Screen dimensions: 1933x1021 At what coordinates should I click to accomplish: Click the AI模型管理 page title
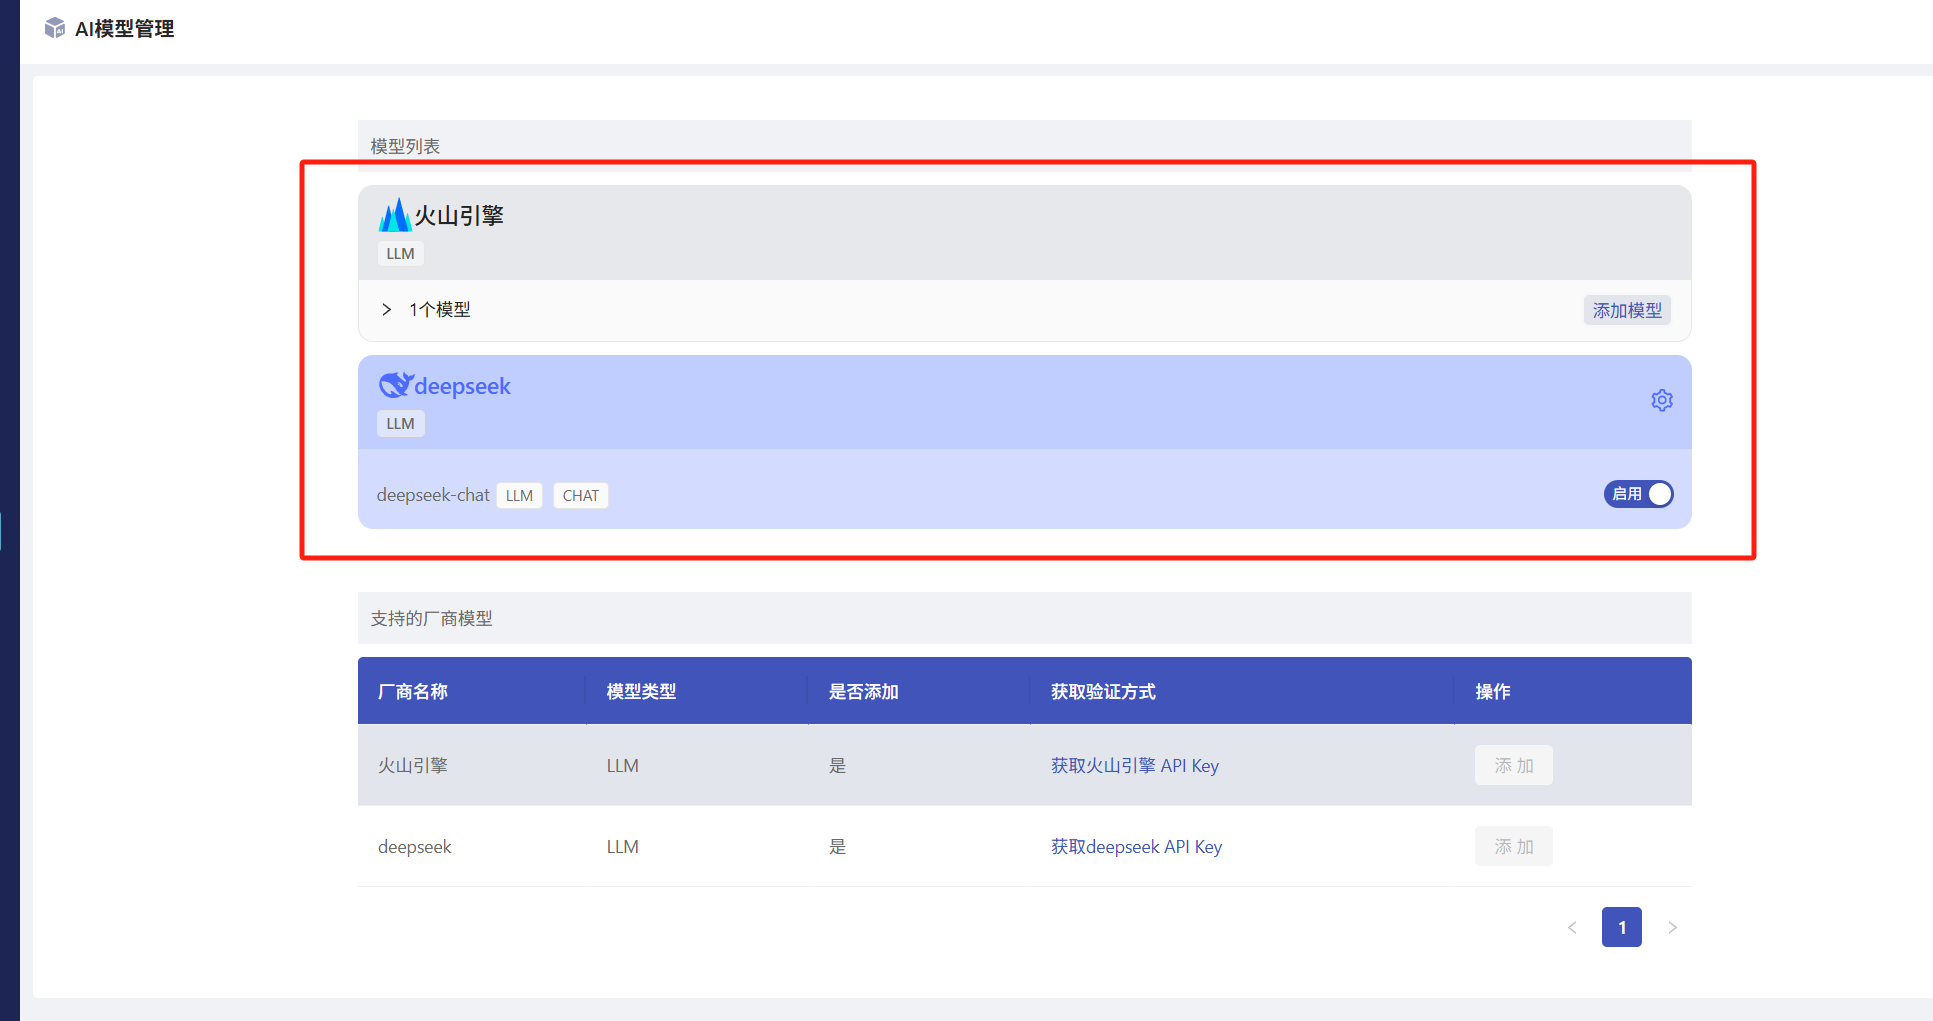pyautogui.click(x=125, y=28)
